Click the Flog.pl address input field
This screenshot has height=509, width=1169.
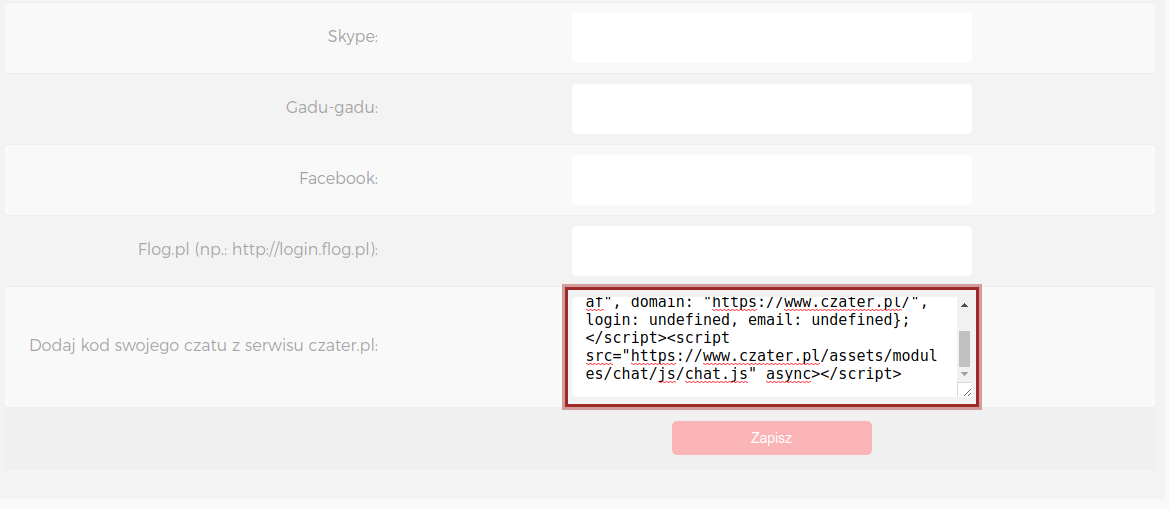(x=772, y=250)
